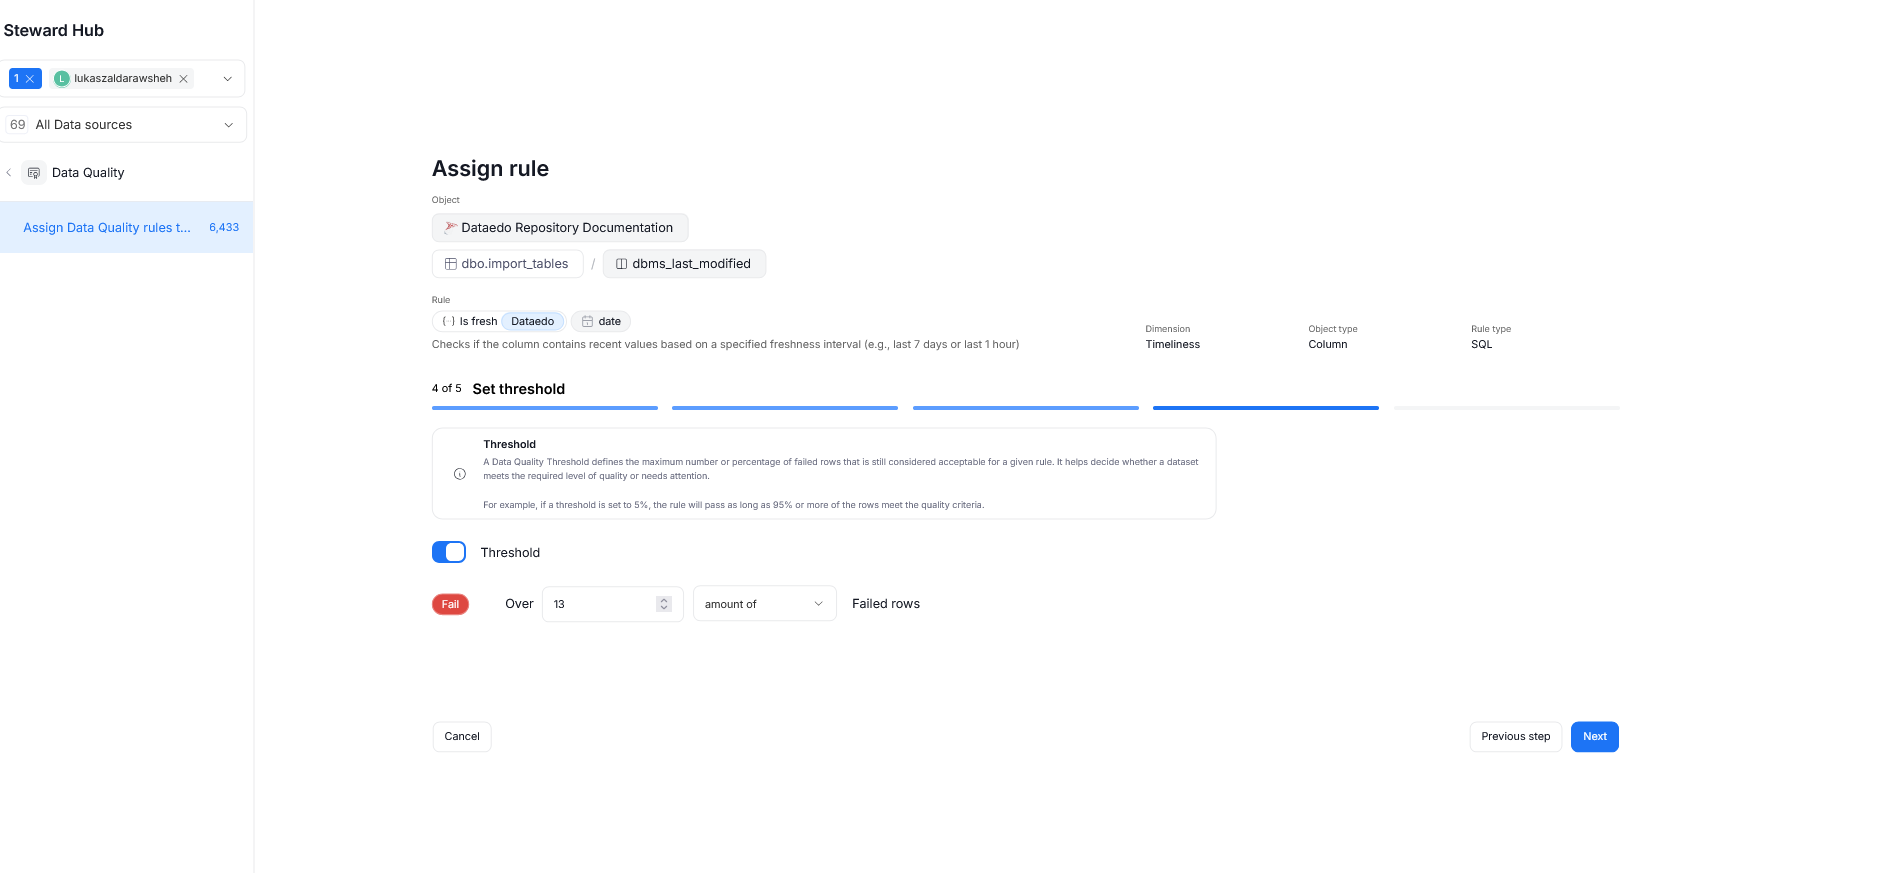Disable the Threshold toggle switch
The width and height of the screenshot is (1886, 873).
[x=449, y=552]
